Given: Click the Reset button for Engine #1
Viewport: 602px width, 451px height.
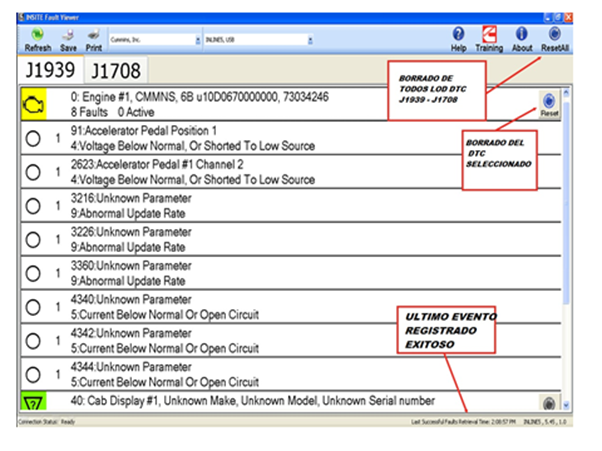Looking at the screenshot, I should tap(549, 104).
